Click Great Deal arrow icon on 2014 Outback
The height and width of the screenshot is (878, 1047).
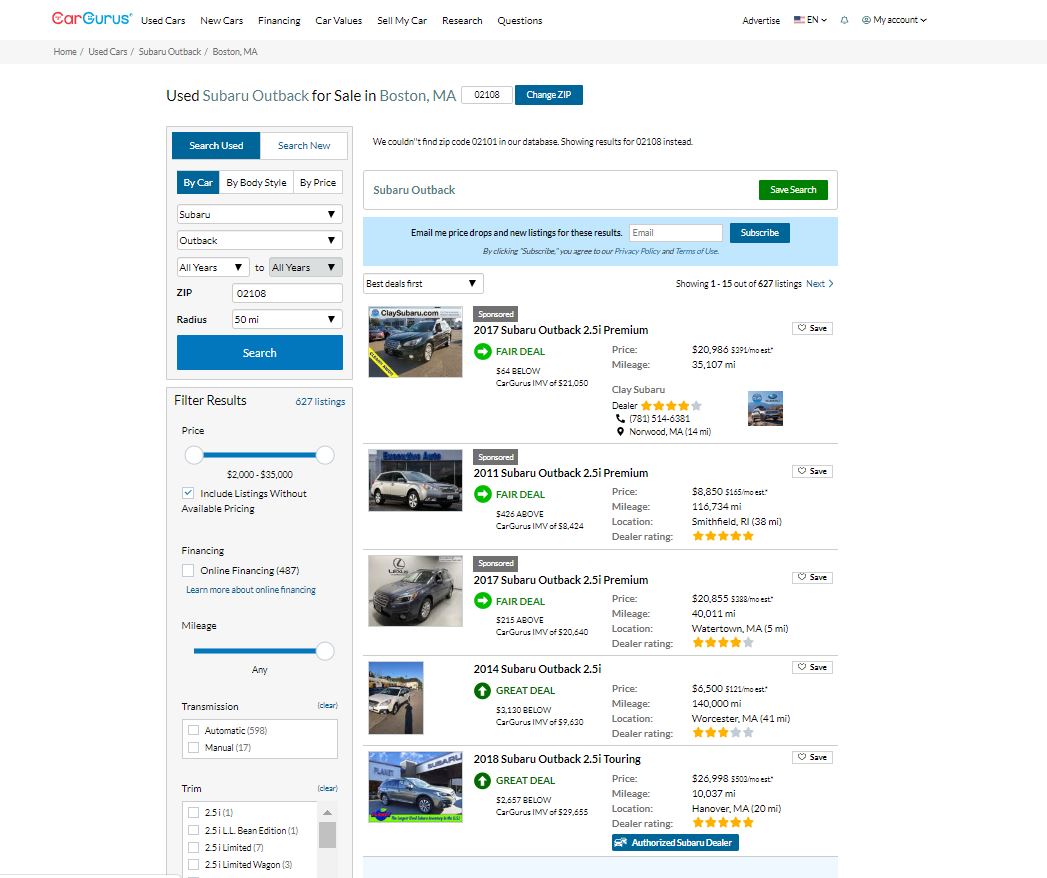[x=482, y=690]
